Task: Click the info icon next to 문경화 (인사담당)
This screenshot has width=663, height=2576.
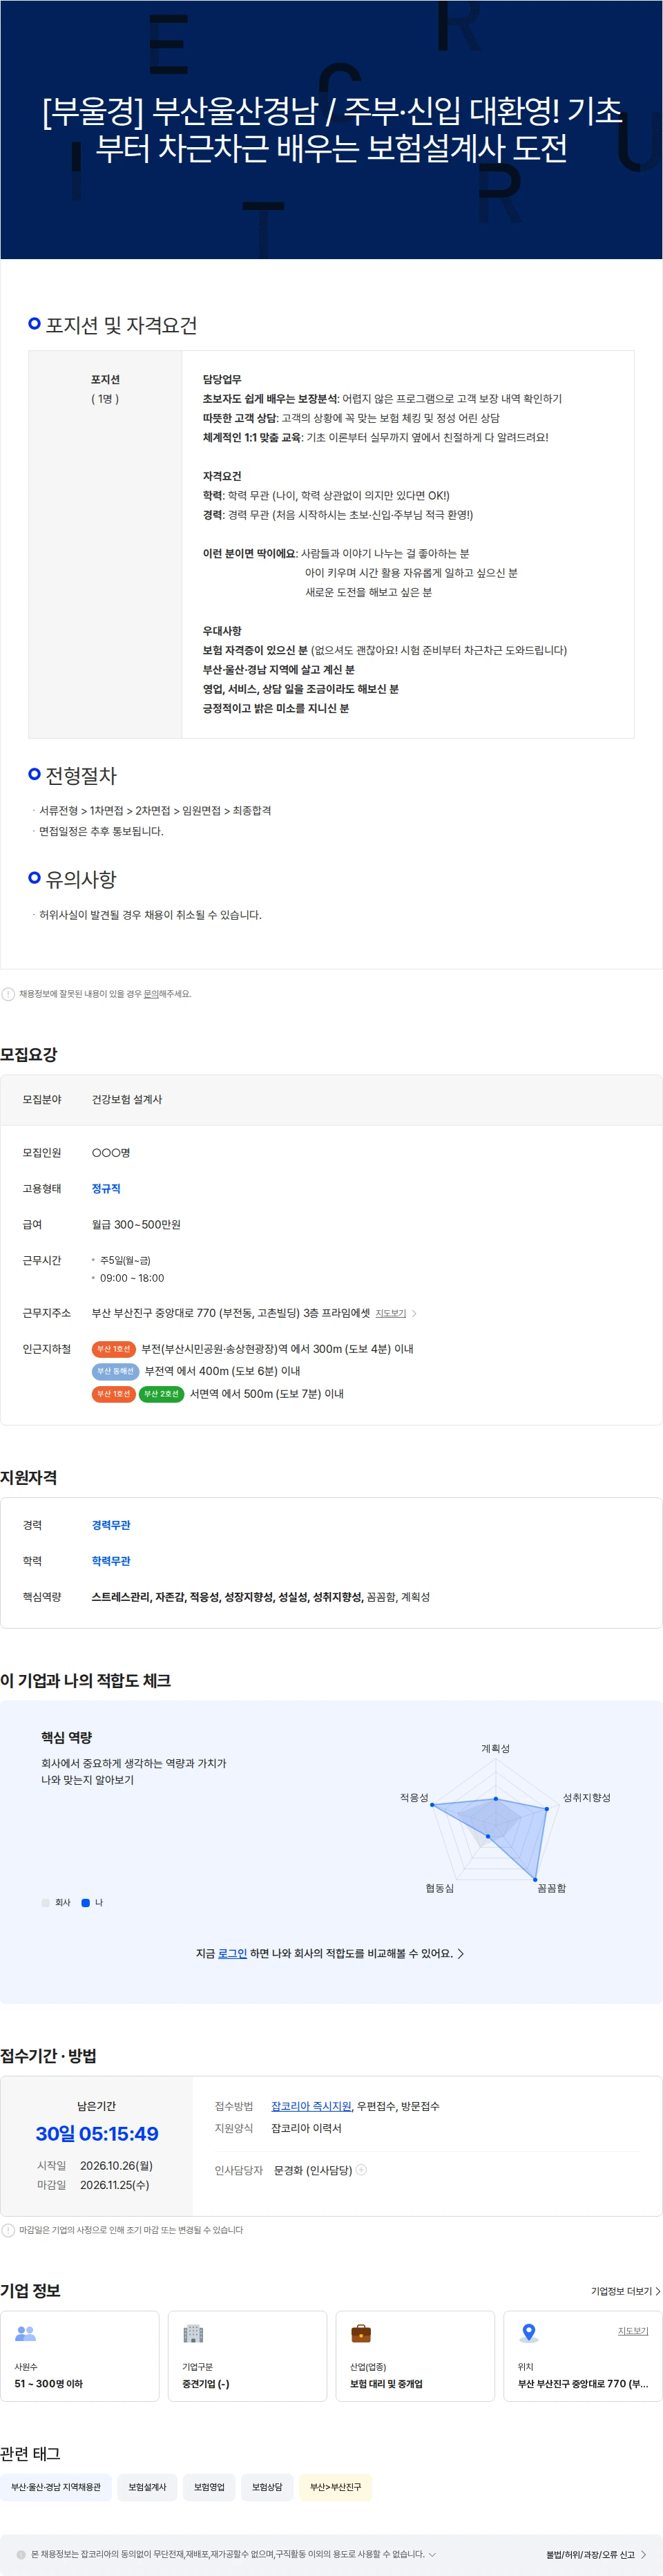Action: [x=362, y=2170]
